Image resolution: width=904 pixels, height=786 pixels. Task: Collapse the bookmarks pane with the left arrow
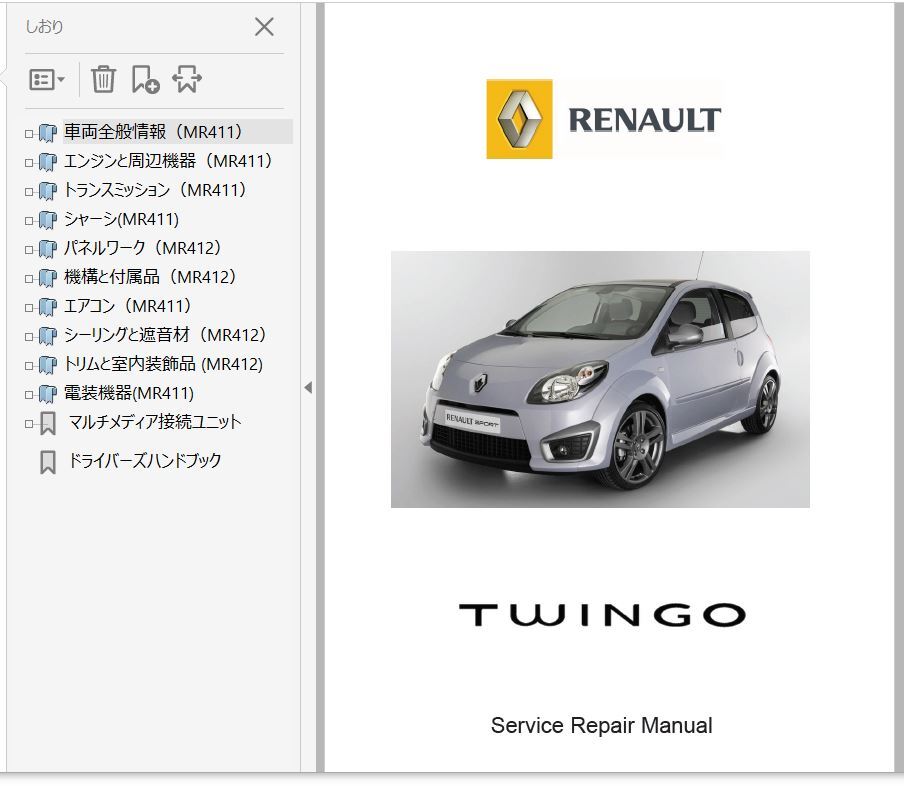click(x=308, y=388)
